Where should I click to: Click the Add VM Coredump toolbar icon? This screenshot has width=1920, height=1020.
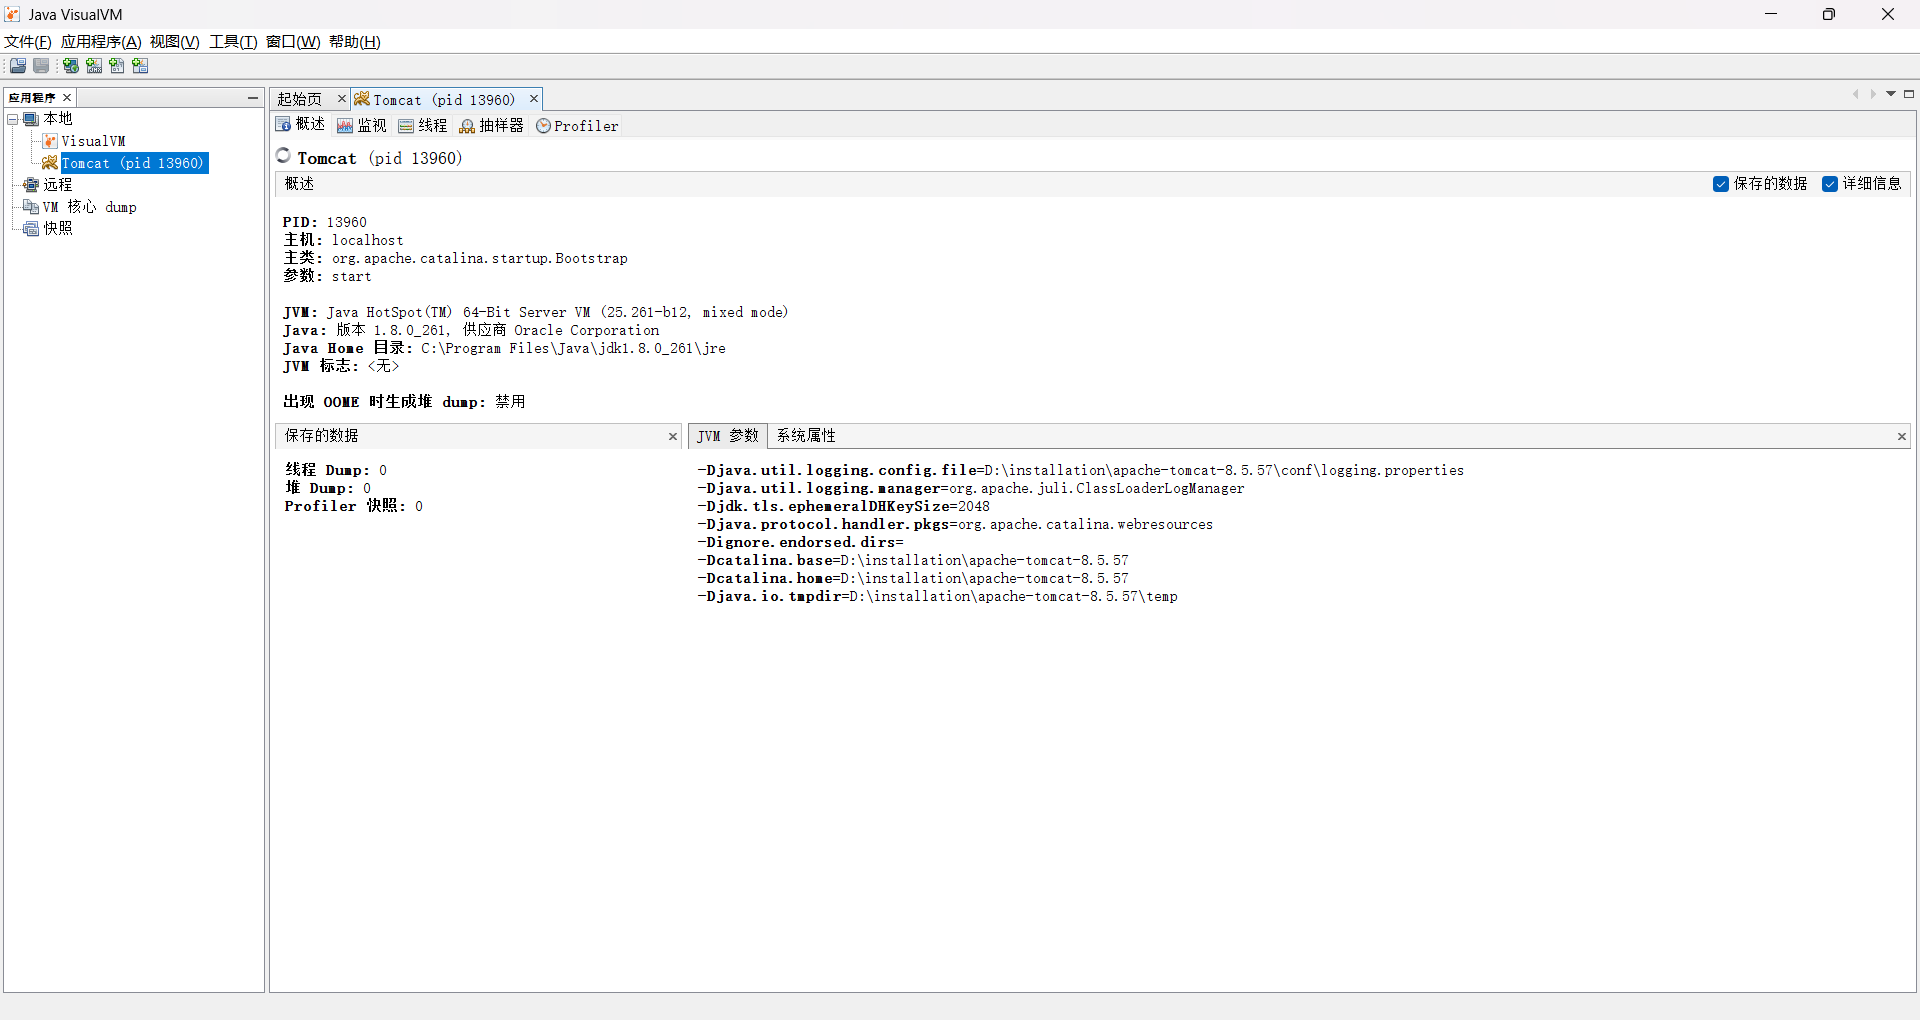[117, 66]
